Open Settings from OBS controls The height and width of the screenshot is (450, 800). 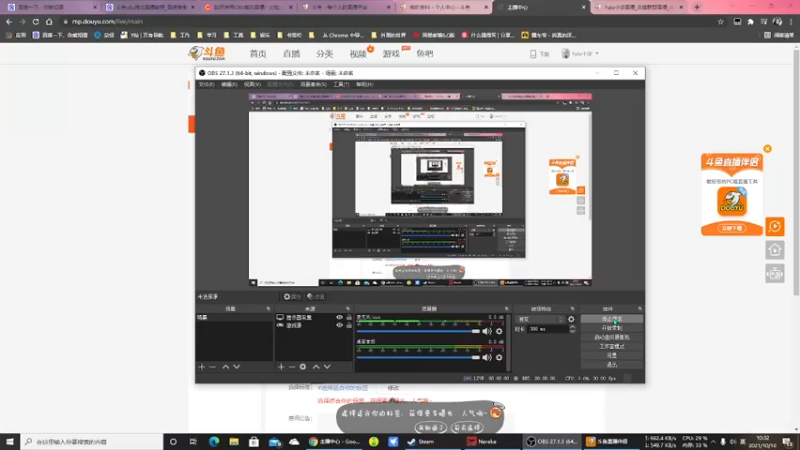click(x=612, y=356)
